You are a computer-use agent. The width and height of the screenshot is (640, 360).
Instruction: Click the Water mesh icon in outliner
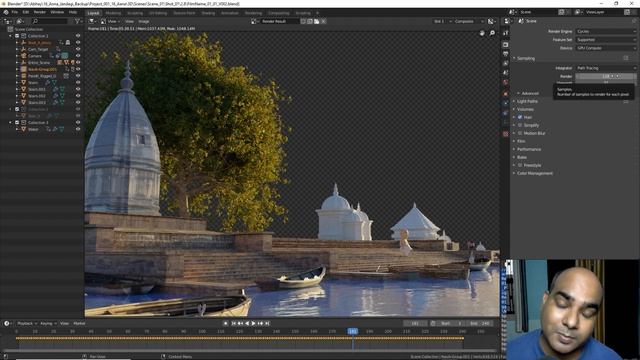24,129
